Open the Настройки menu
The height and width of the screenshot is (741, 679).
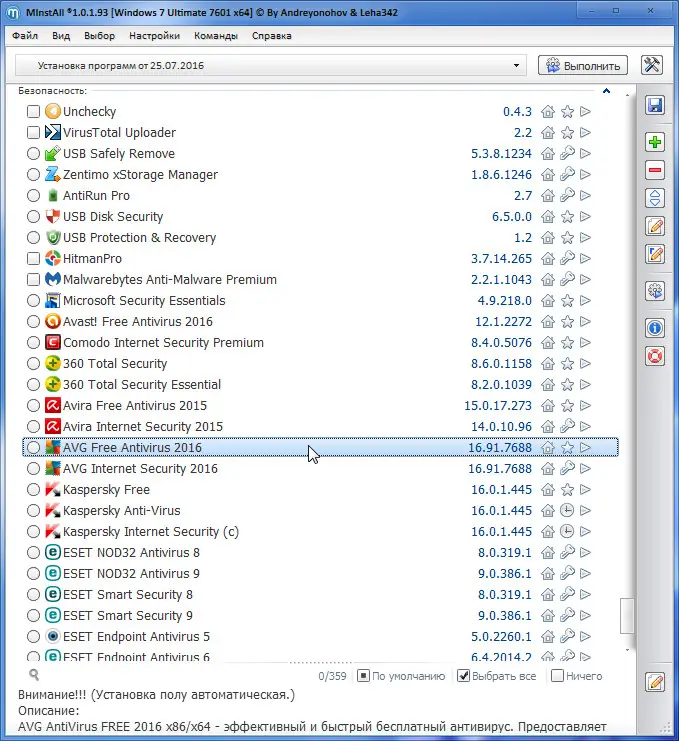coord(155,36)
